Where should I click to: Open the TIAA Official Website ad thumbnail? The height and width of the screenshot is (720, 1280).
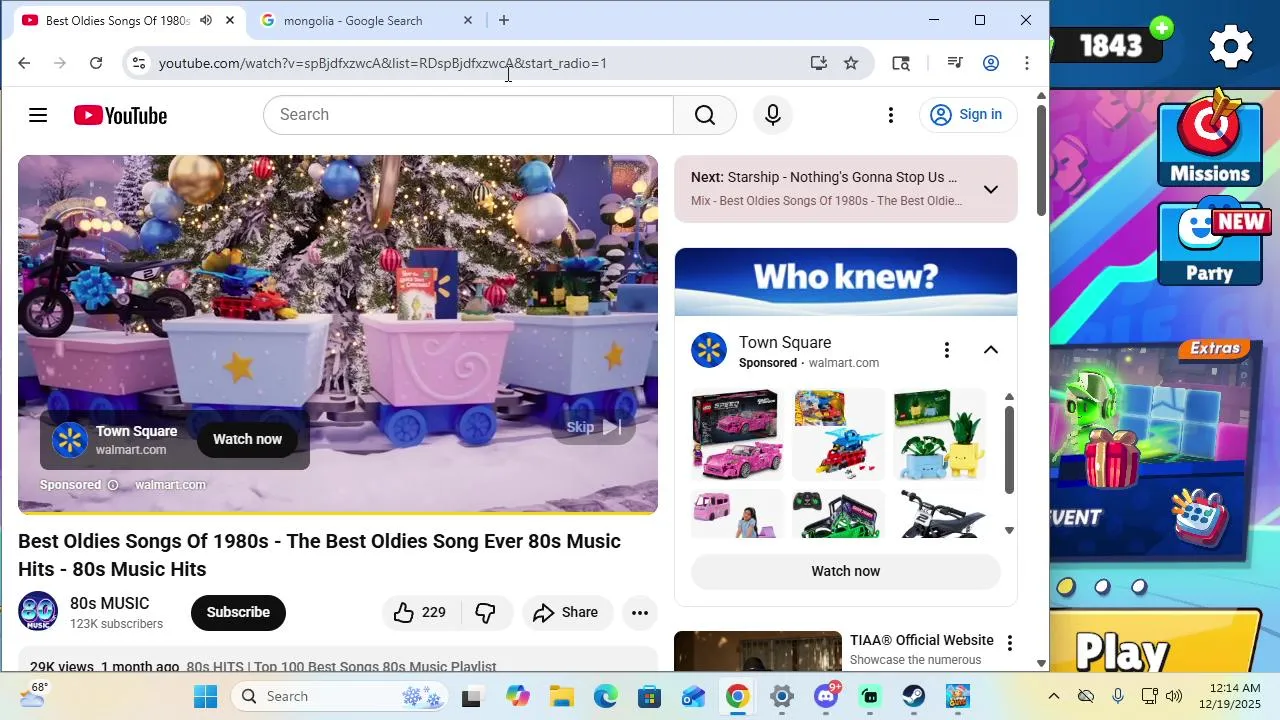758,651
